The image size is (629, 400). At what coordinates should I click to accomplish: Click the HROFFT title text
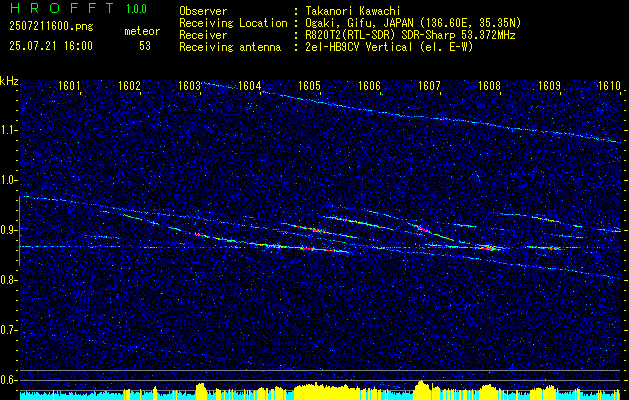pos(62,8)
